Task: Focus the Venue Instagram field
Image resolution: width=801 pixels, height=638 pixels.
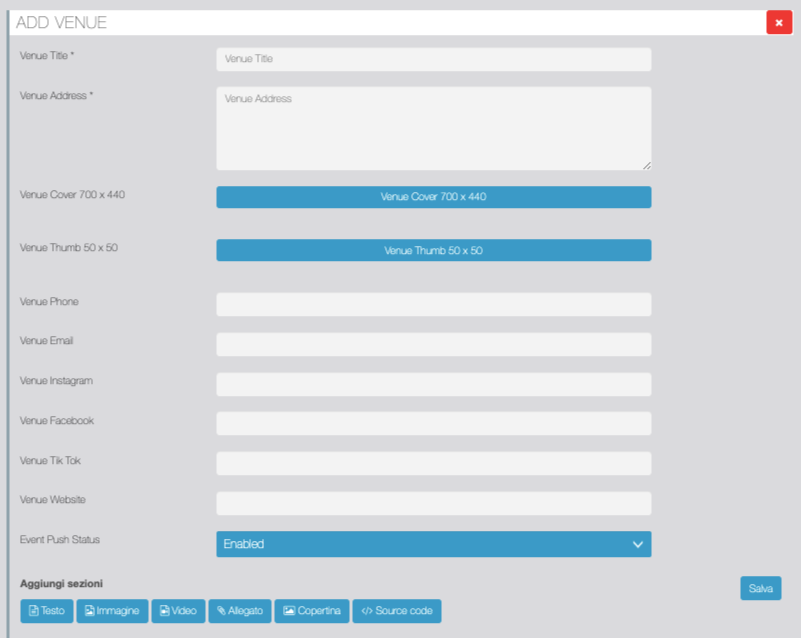Action: click(x=433, y=384)
